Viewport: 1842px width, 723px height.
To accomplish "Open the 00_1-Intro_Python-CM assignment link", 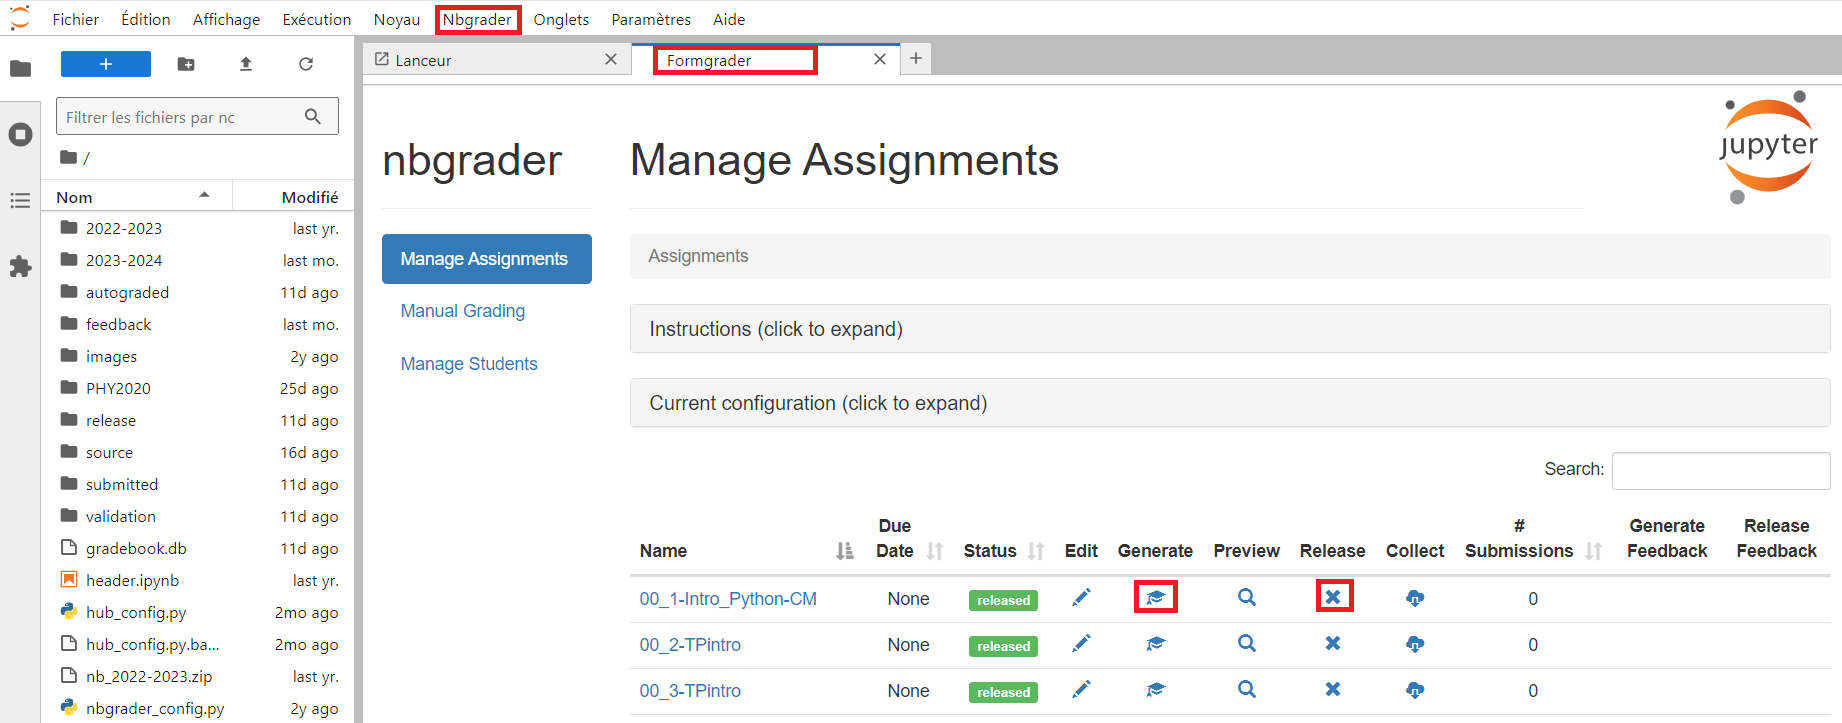I will 728,599.
